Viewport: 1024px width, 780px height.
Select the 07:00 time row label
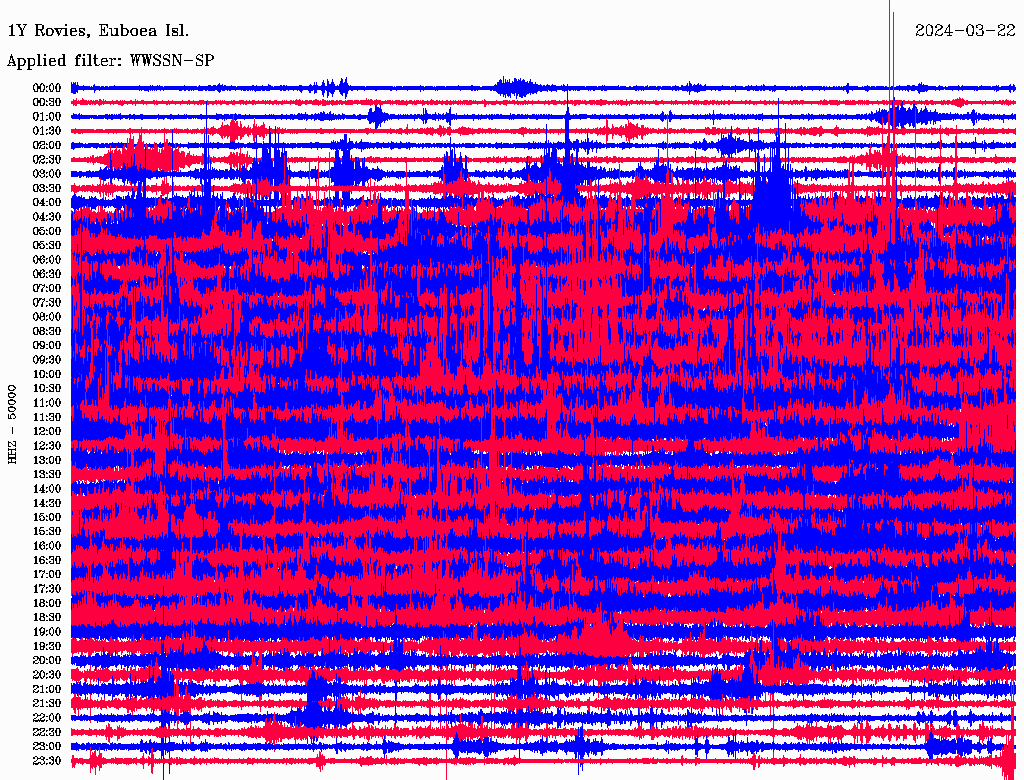[x=47, y=288]
